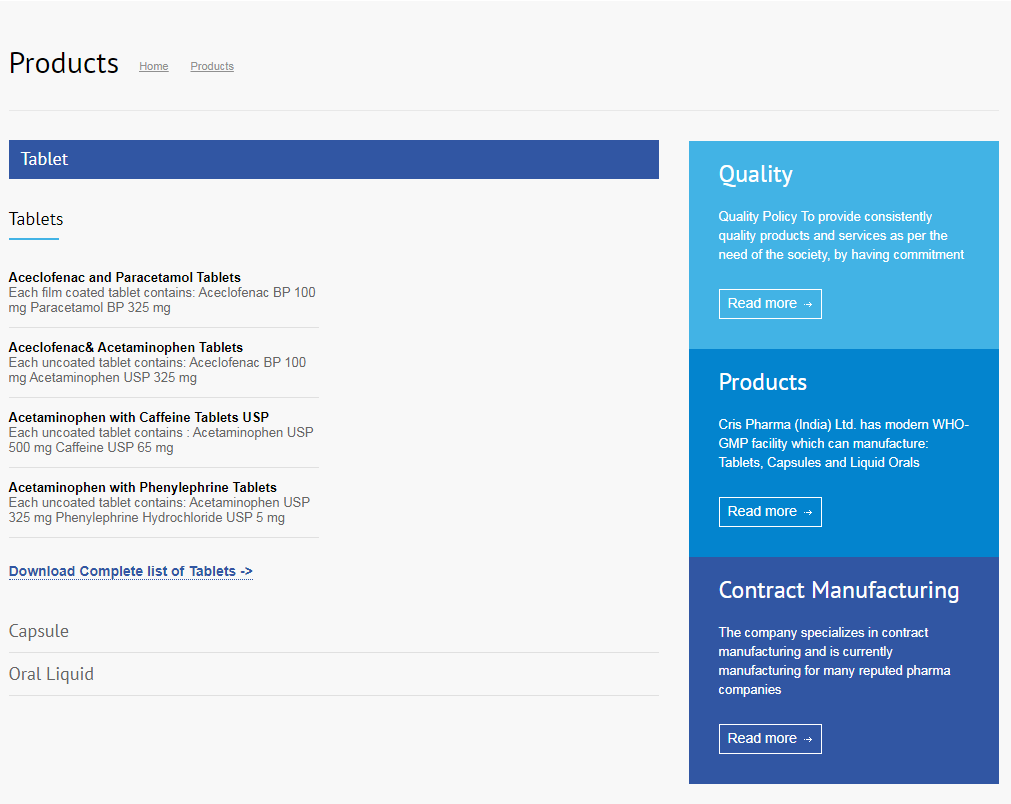This screenshot has height=804, width=1011.
Task: Click the large Products page title
Action: (64, 63)
